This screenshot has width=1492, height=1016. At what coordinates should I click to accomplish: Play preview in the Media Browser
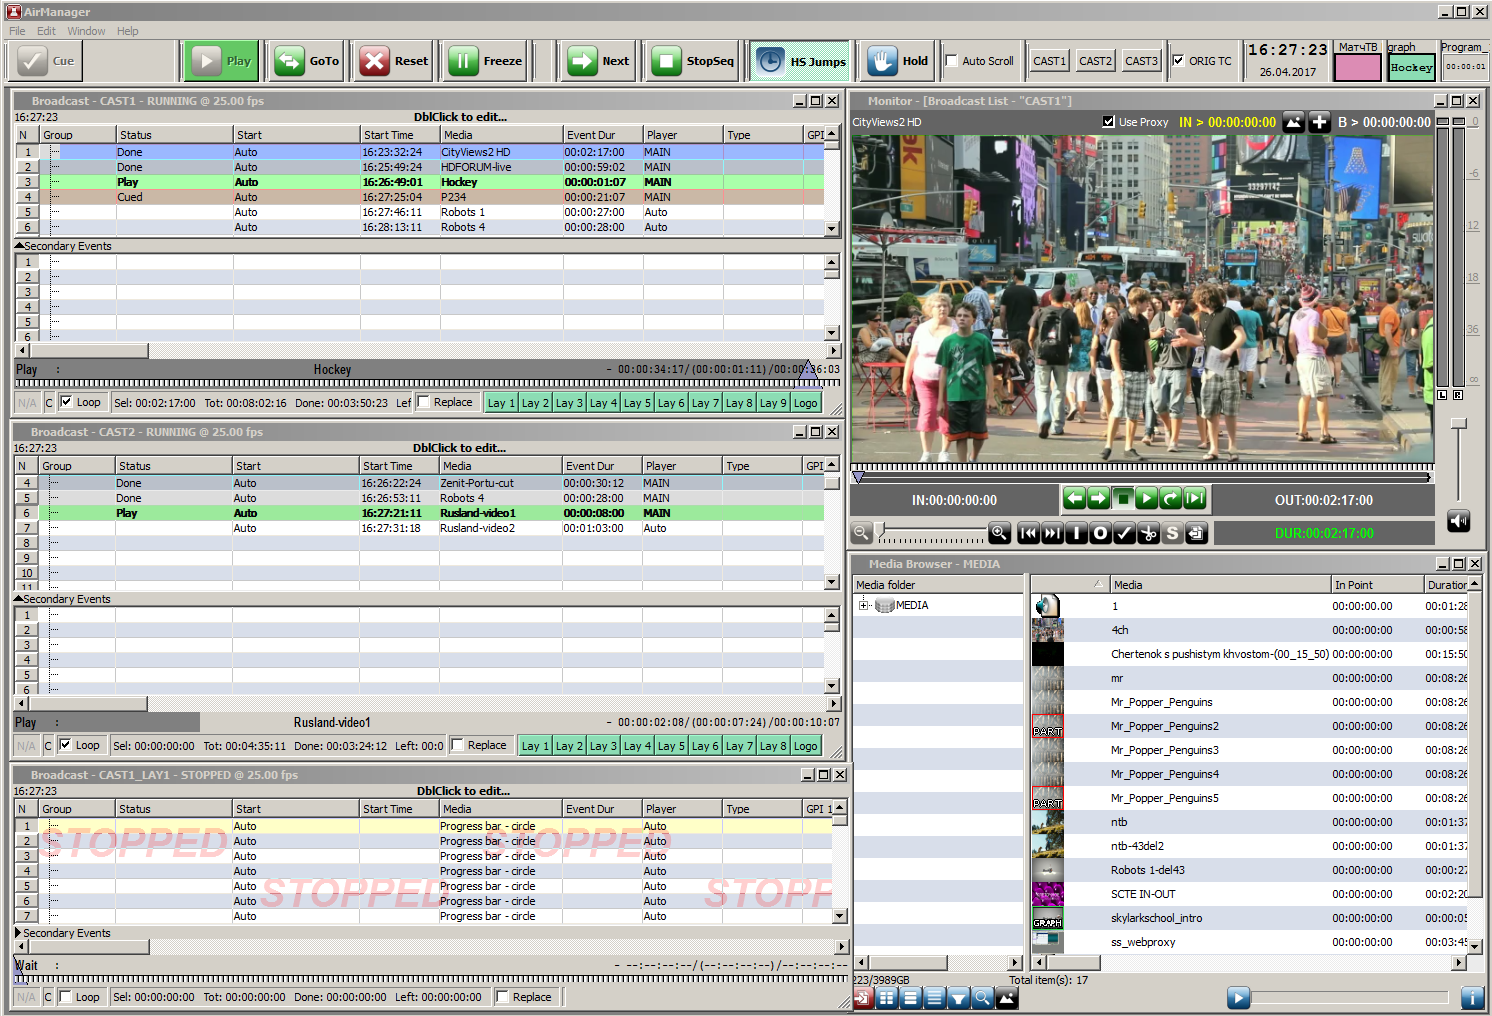point(1238,997)
